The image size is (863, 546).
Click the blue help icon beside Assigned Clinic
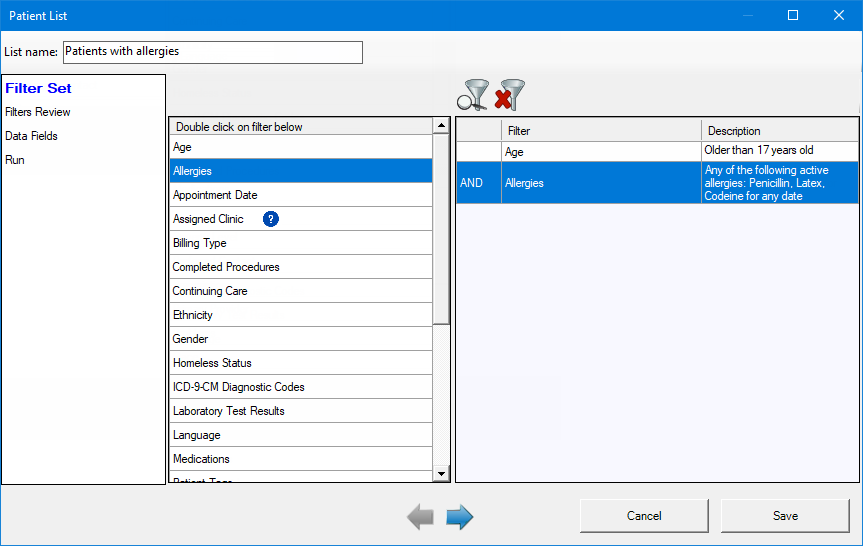point(271,219)
